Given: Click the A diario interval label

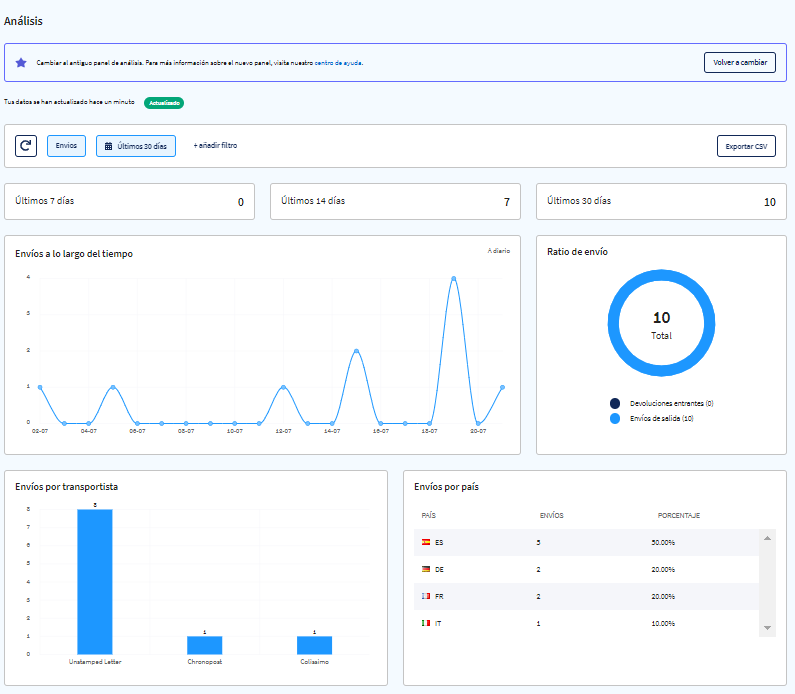Looking at the screenshot, I should (499, 251).
